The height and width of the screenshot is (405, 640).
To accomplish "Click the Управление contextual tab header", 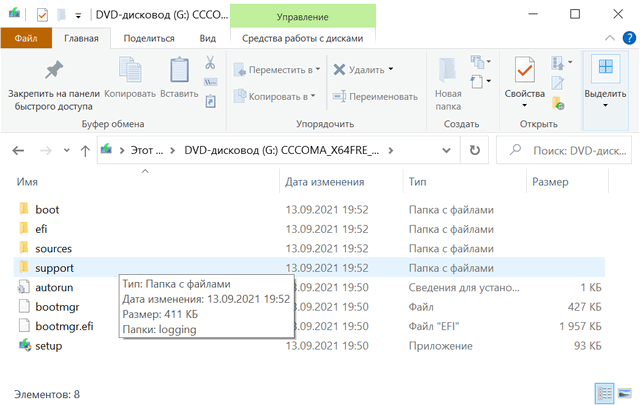I will (x=302, y=17).
